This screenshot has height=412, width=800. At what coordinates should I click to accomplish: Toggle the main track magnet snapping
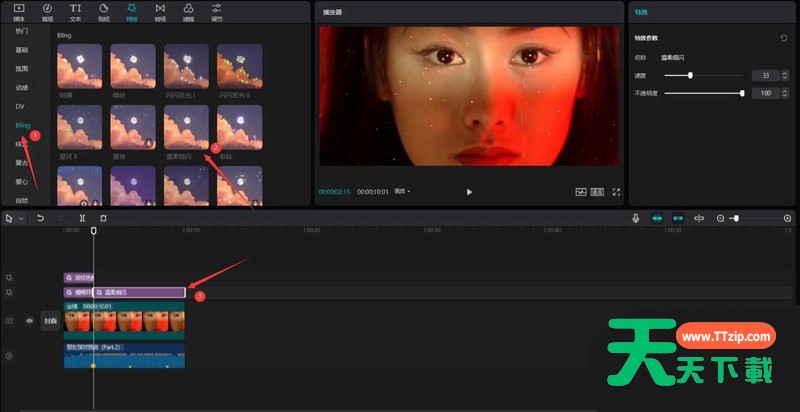point(657,217)
